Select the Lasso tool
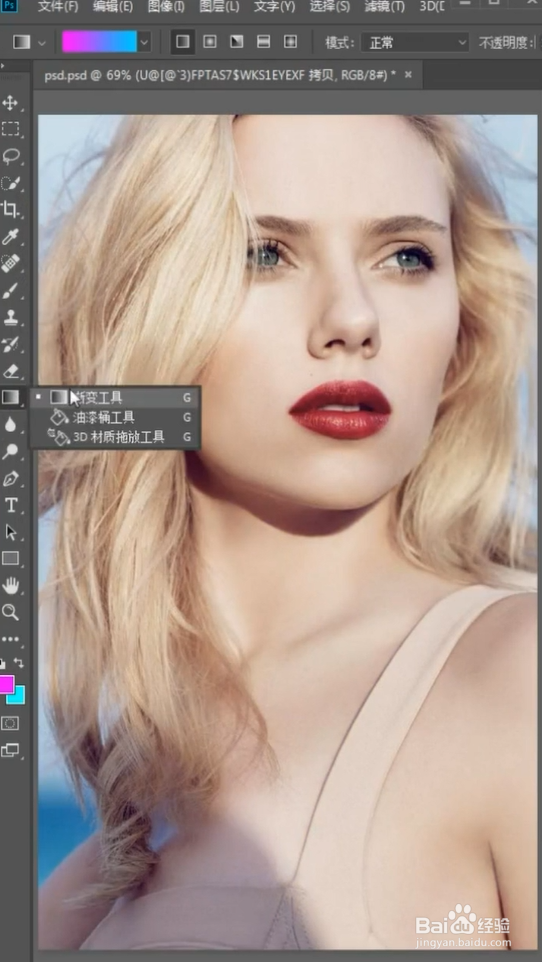Screen dimensions: 542x962 pos(10,156)
